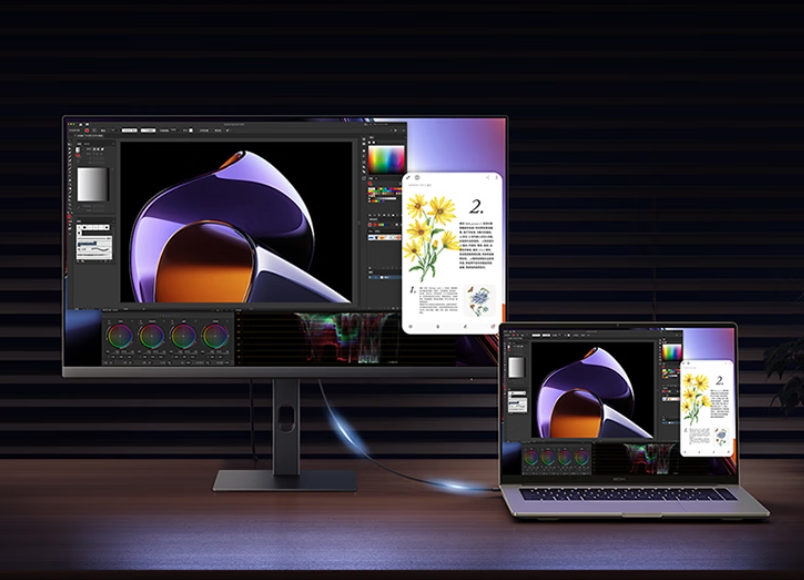Click the pen icon atop the phone window

pos(408,178)
